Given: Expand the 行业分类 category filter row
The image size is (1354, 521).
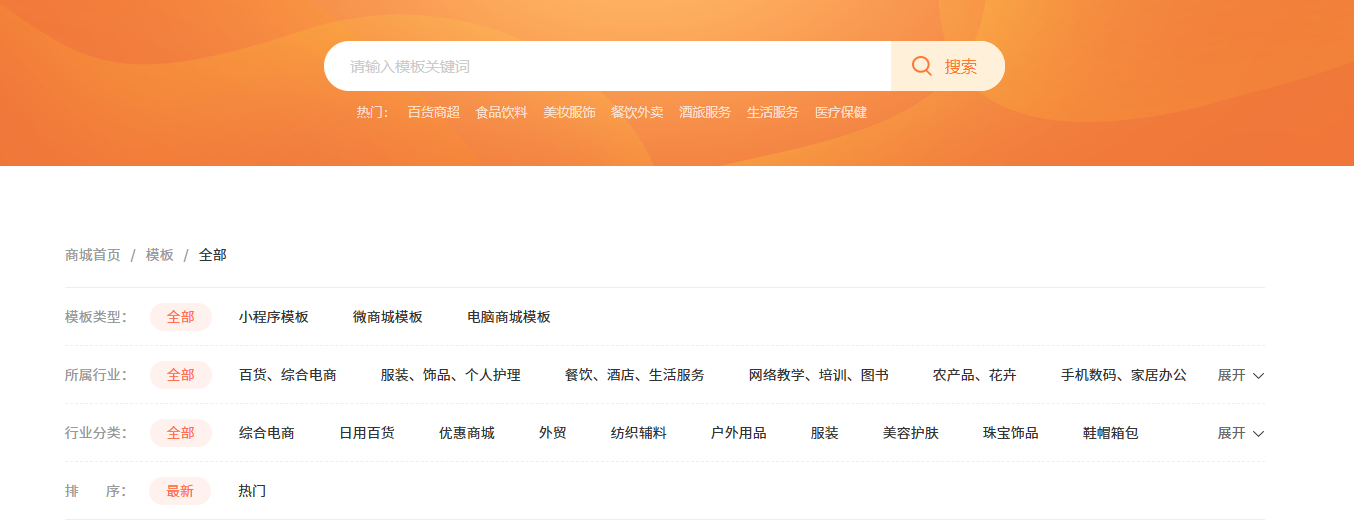Looking at the screenshot, I should [x=1232, y=433].
